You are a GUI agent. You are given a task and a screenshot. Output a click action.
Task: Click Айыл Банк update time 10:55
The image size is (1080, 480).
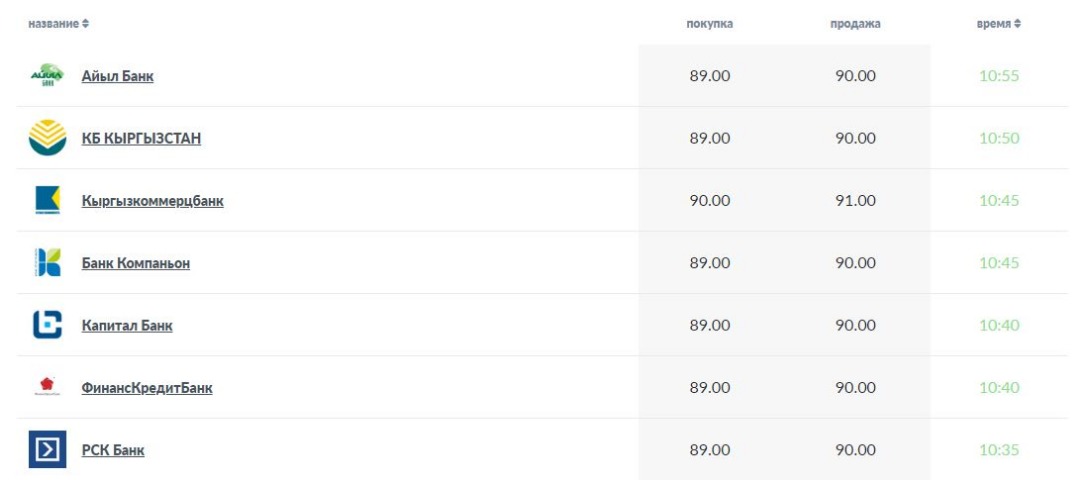[999, 76]
